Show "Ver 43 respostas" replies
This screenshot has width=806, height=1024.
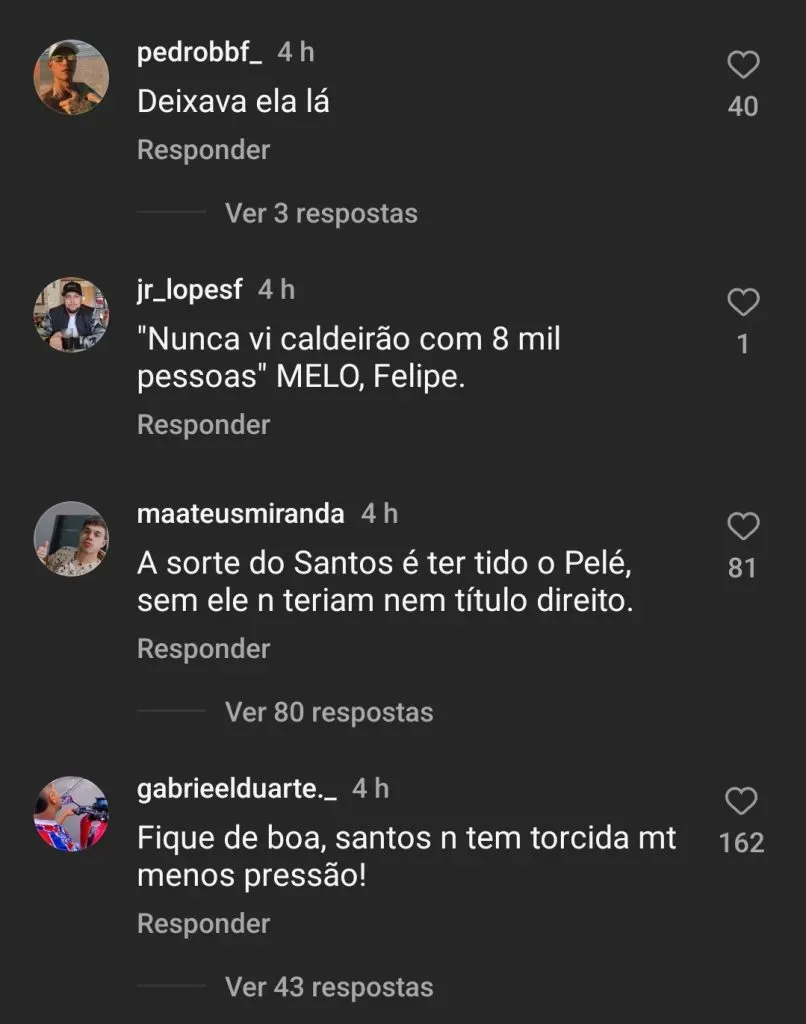coord(329,987)
